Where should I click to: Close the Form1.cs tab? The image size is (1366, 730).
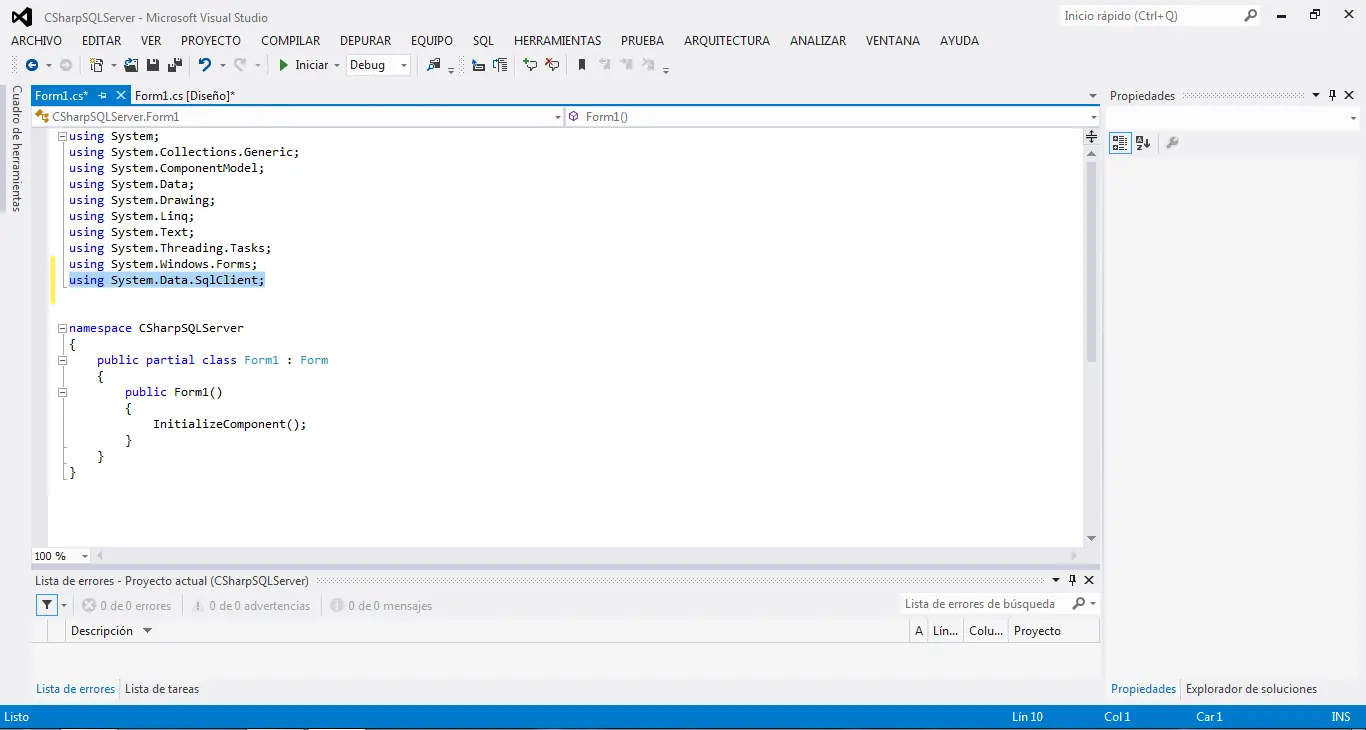click(x=122, y=96)
